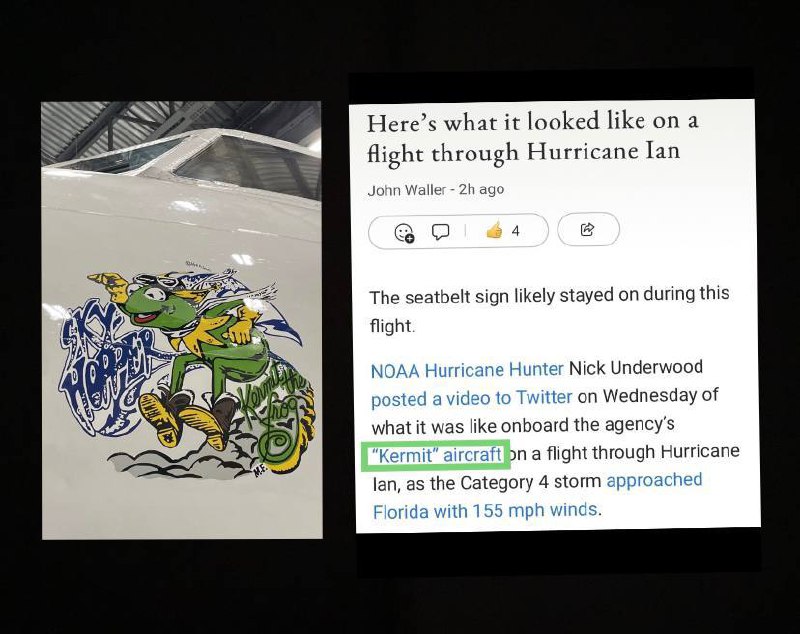The width and height of the screenshot is (800, 634).
Task: Click the like count number 4
Action: (x=515, y=231)
